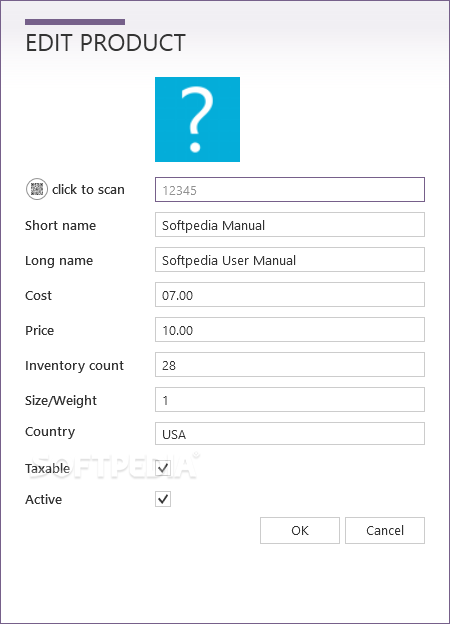This screenshot has height=624, width=450.
Task: Click the barcode scan icon
Action: tap(37, 189)
